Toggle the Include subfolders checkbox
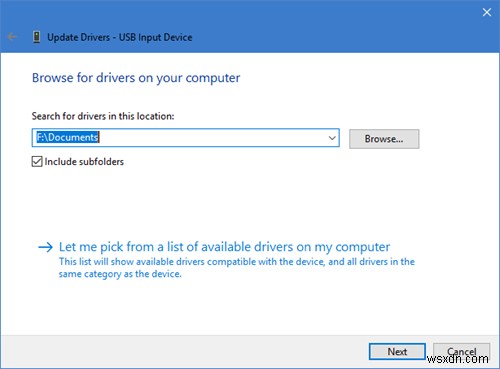 pyautogui.click(x=37, y=162)
